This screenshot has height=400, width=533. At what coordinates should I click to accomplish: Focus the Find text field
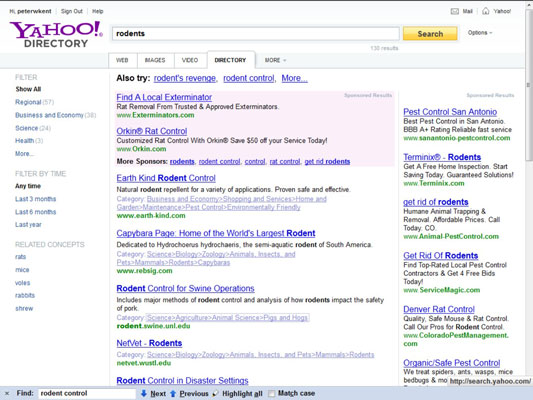pyautogui.click(x=87, y=394)
